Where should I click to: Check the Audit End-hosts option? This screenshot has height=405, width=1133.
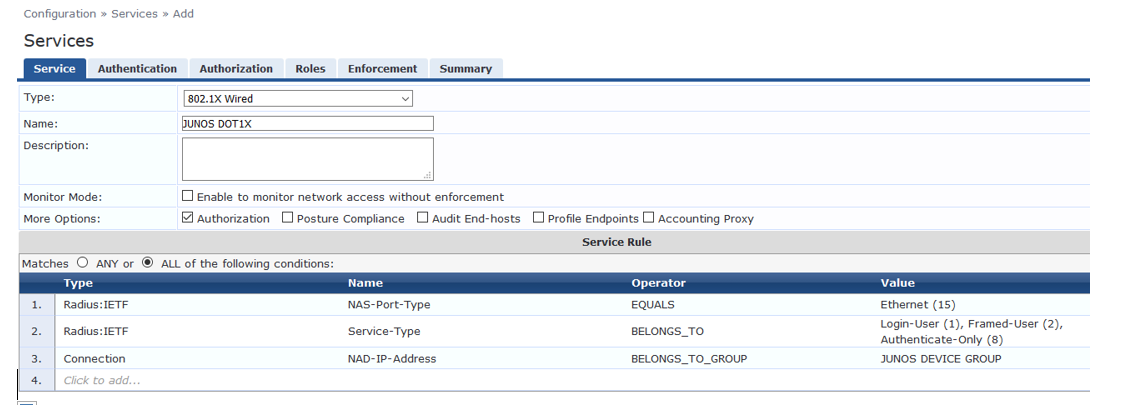pyautogui.click(x=422, y=218)
